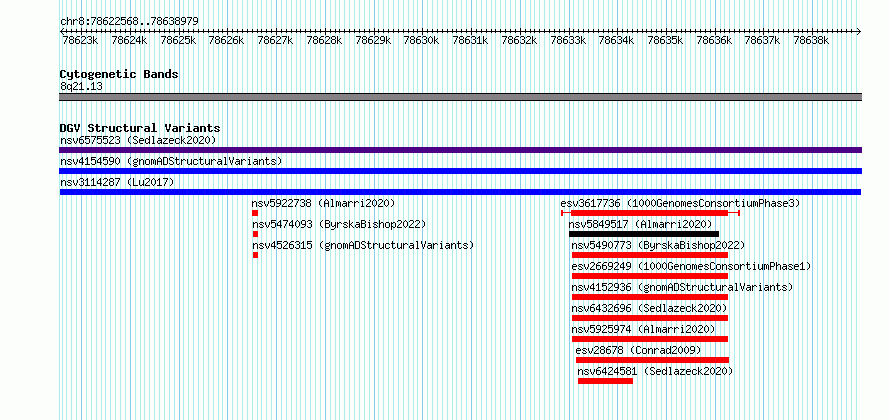This screenshot has width=890, height=420.
Task: Open nsv5490773 (ByrskaBishop2022) label
Action: coord(658,245)
